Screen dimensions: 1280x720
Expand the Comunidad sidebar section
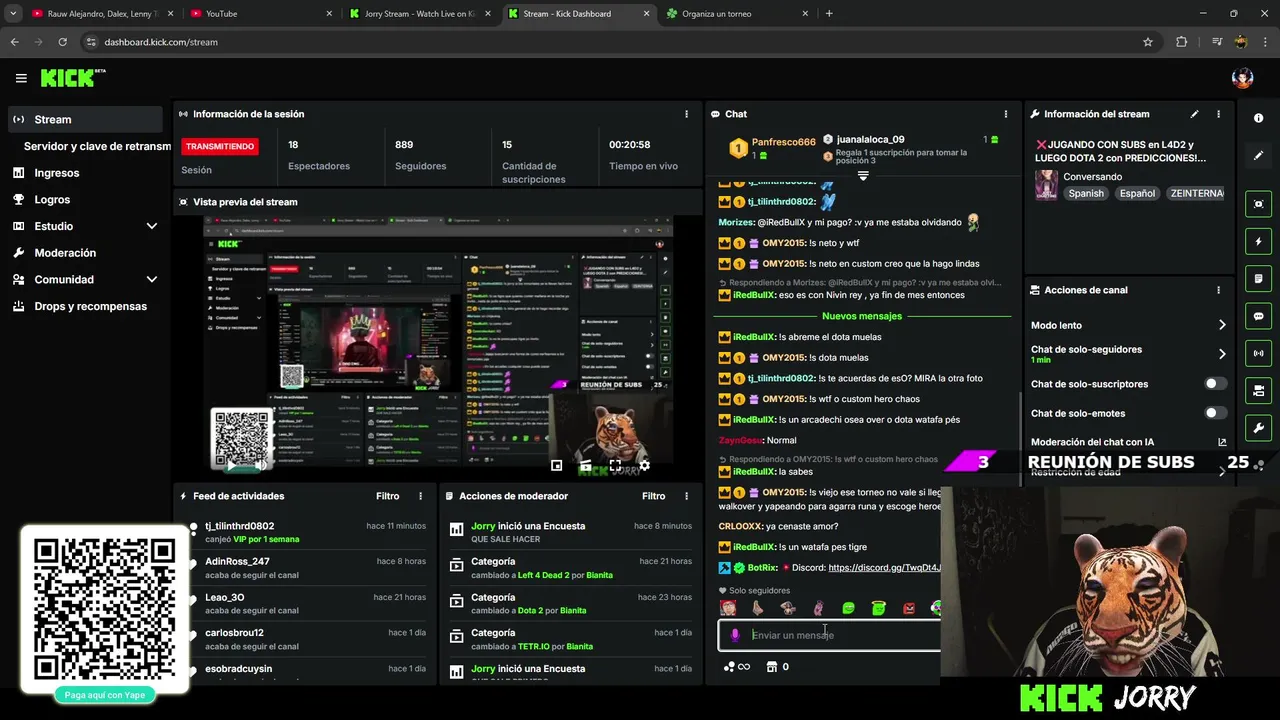(152, 280)
